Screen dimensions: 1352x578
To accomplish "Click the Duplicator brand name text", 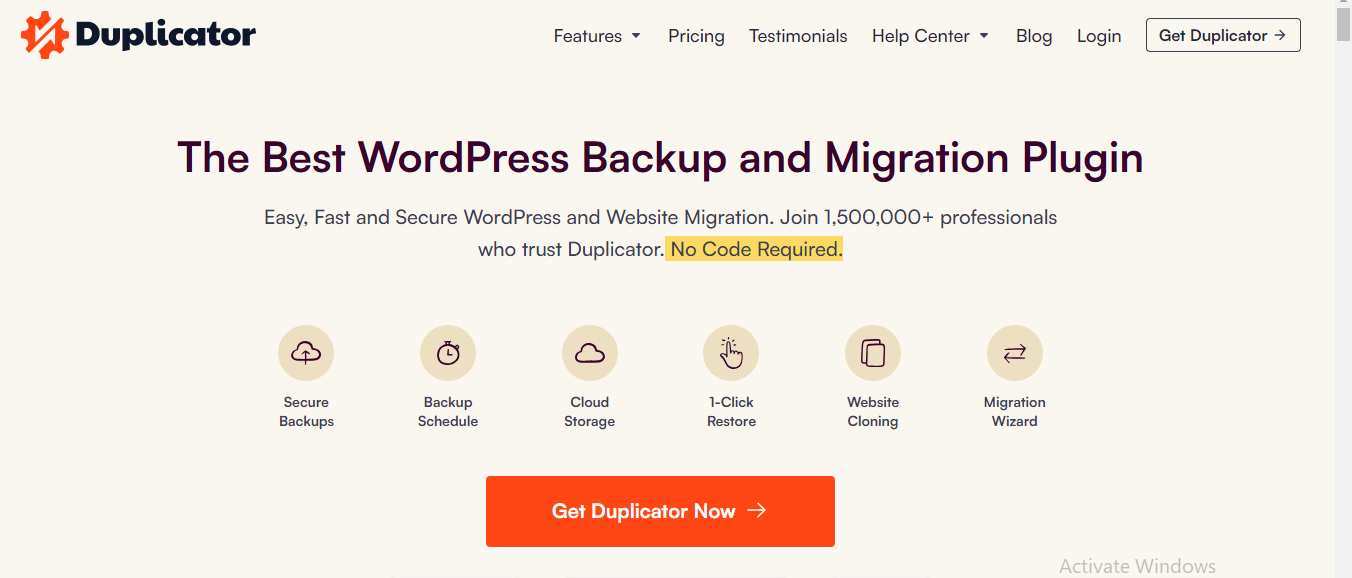I will coord(166,35).
